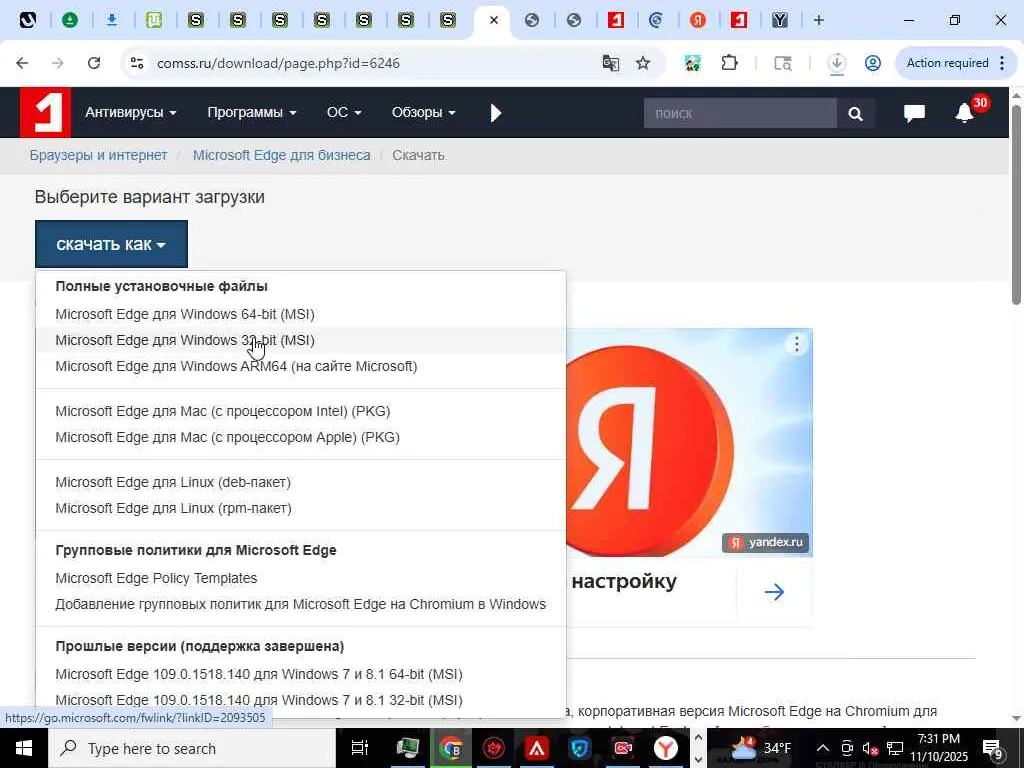The width and height of the screenshot is (1024, 768).
Task: Choose Edge для Mac Apple PKG
Action: point(227,438)
